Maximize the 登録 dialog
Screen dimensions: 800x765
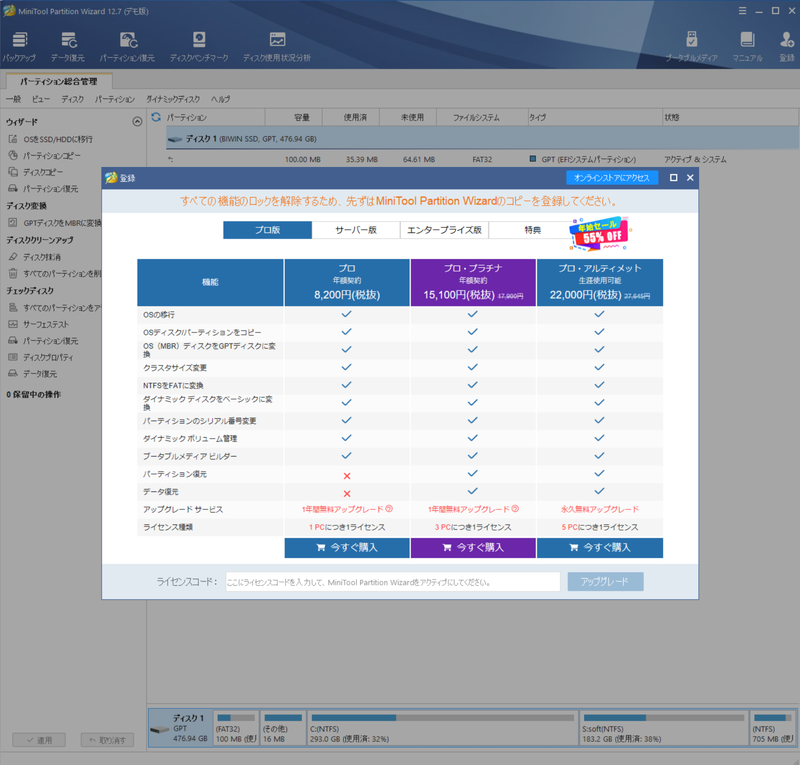point(673,178)
